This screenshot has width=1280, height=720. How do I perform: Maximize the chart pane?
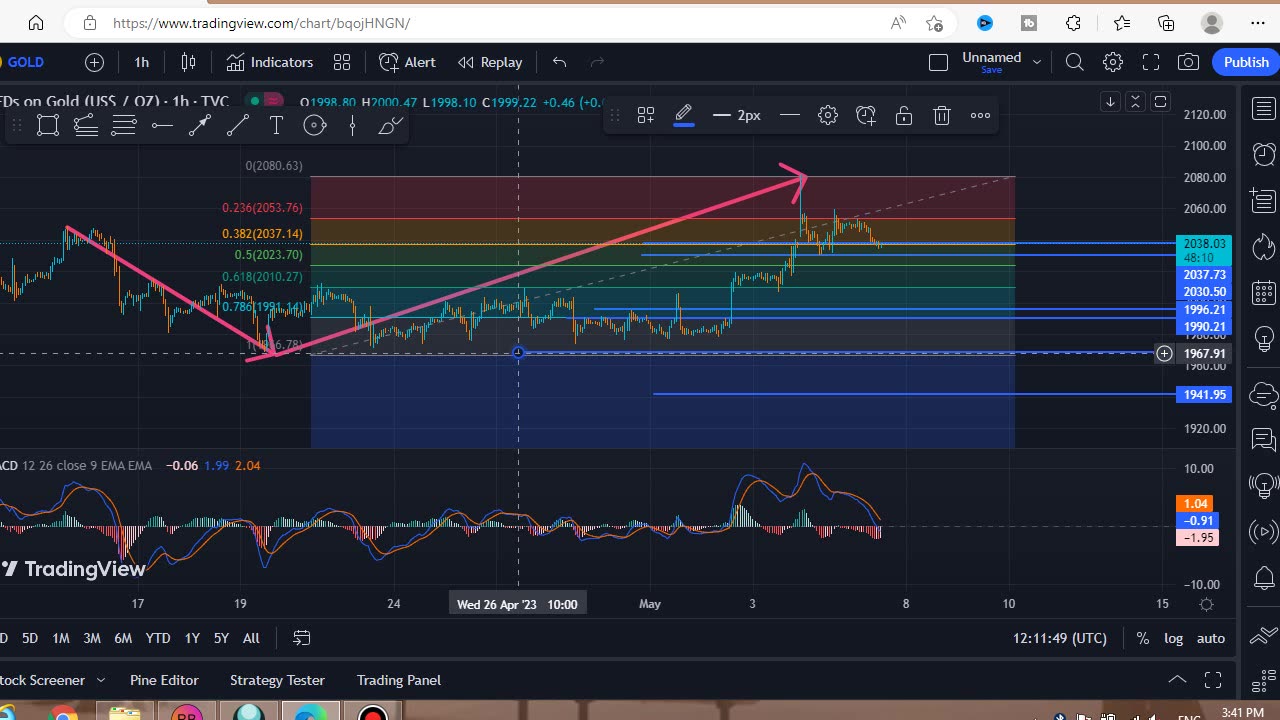(1160, 101)
